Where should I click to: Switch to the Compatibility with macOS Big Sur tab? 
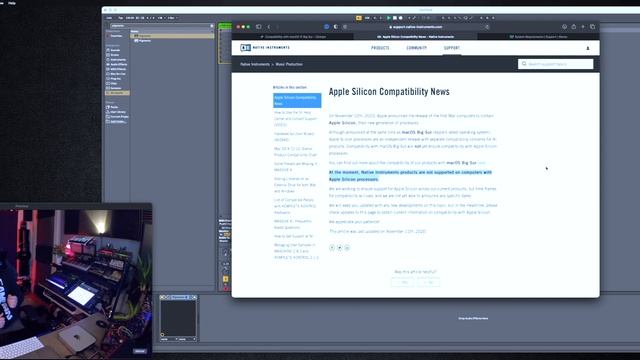(x=293, y=37)
